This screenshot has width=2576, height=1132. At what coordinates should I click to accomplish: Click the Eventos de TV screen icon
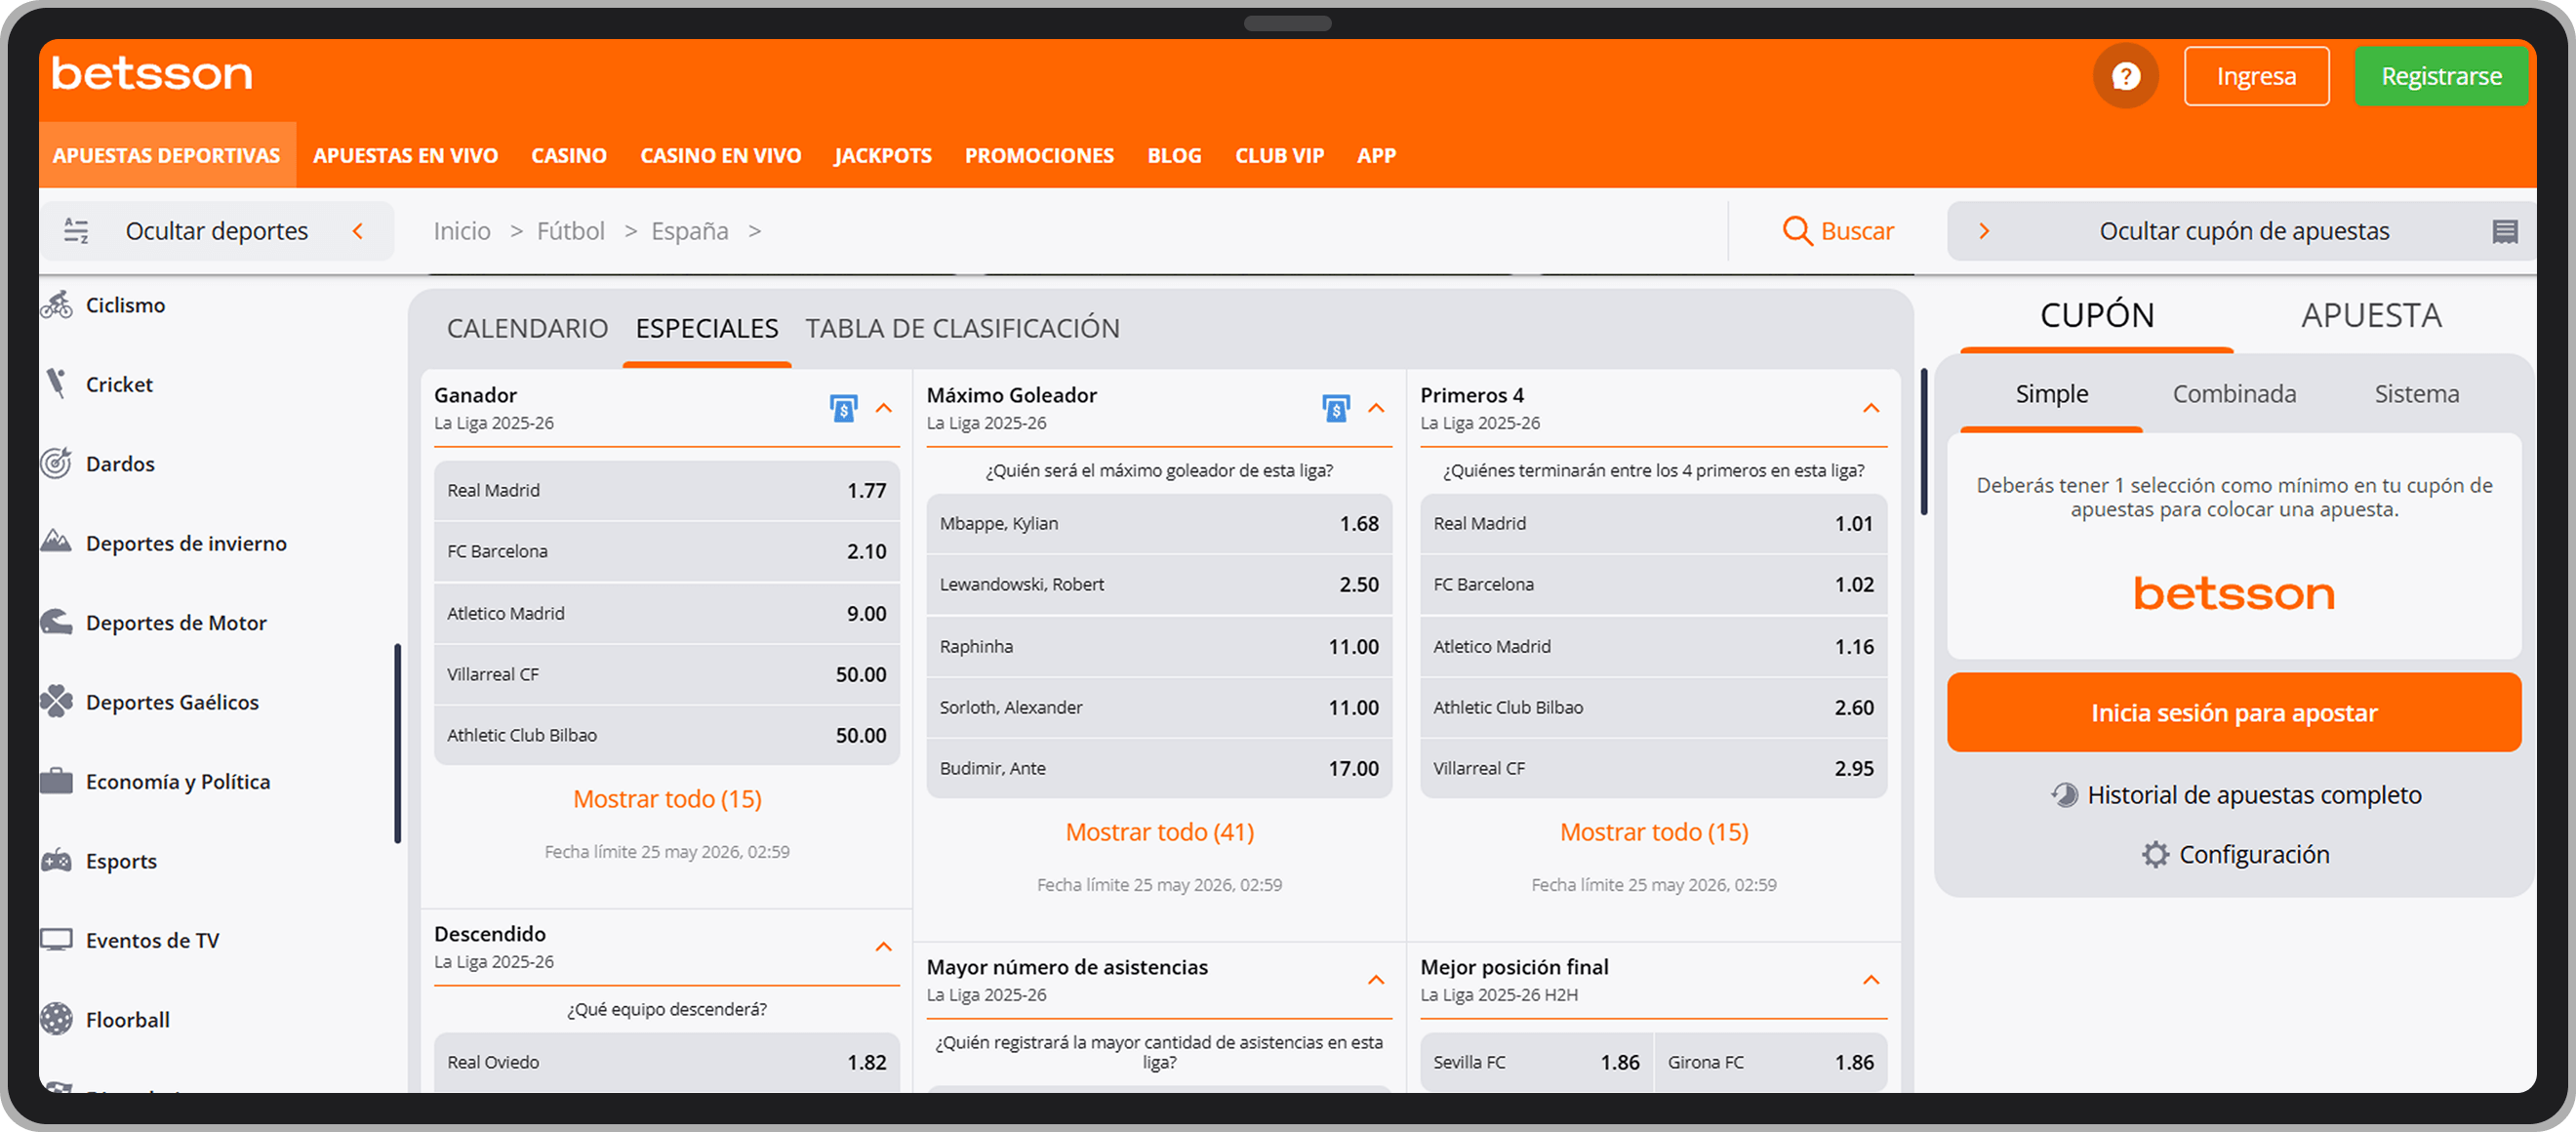[x=57, y=940]
